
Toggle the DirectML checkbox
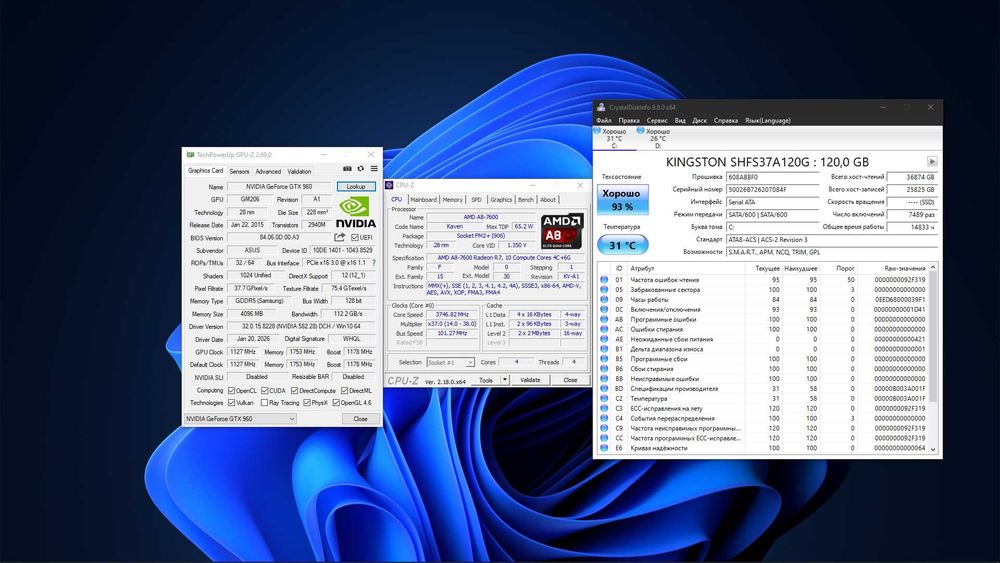tap(344, 390)
